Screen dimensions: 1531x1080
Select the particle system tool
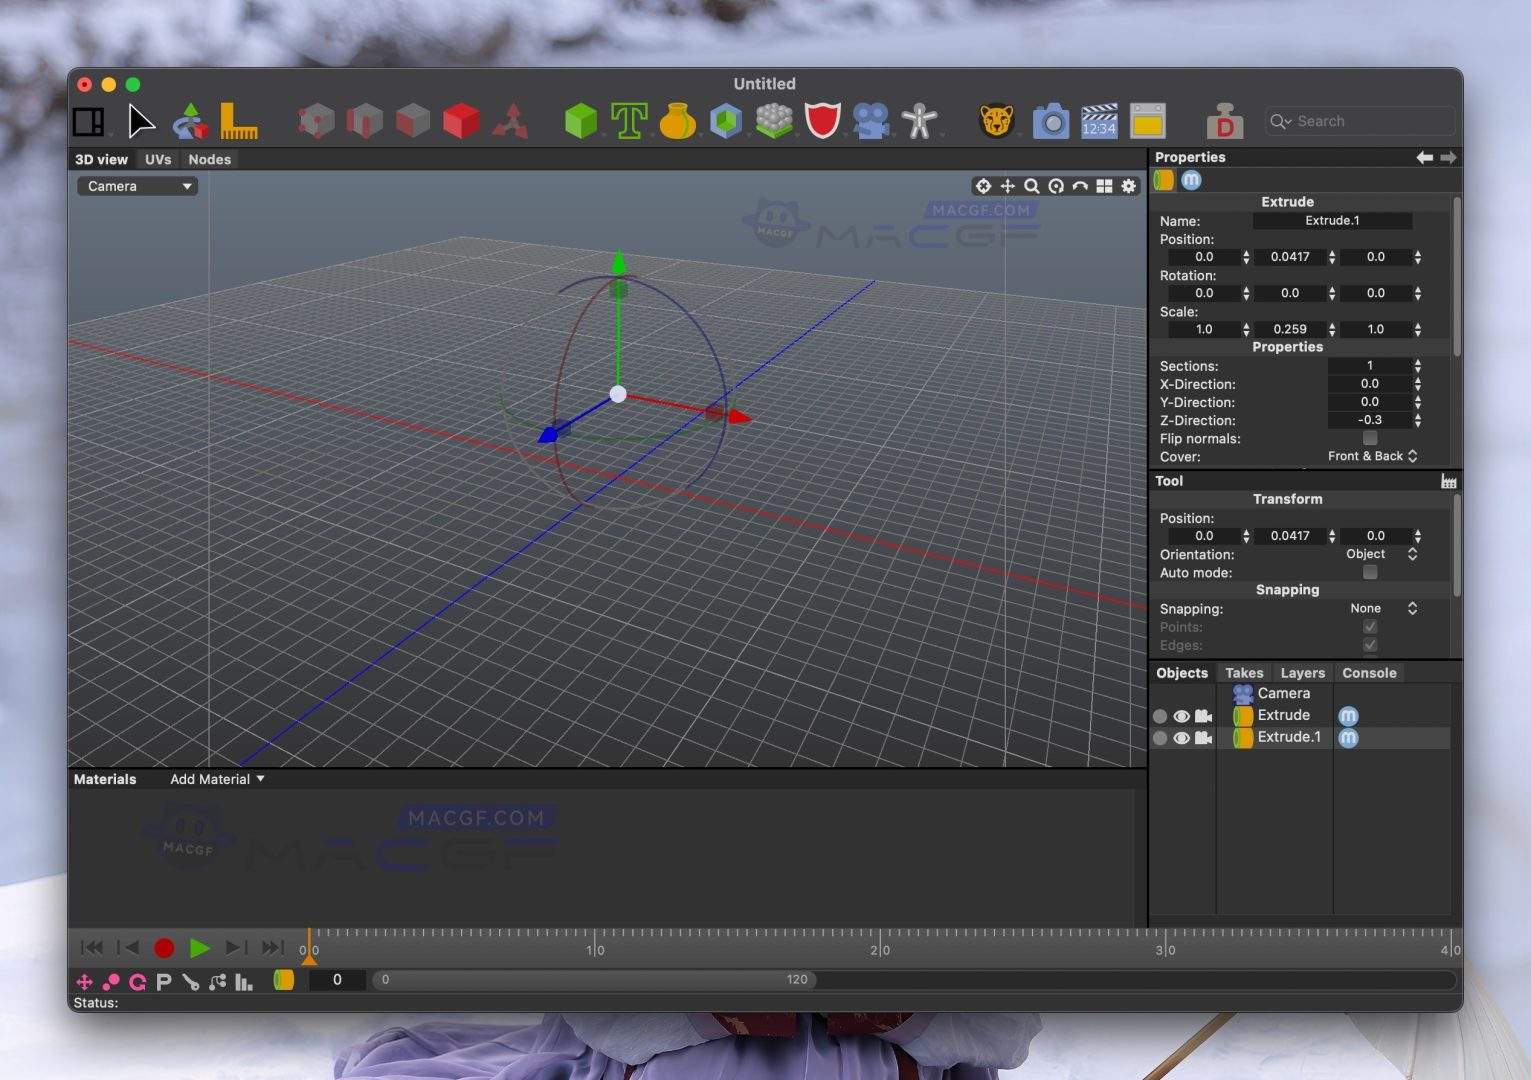coord(773,120)
